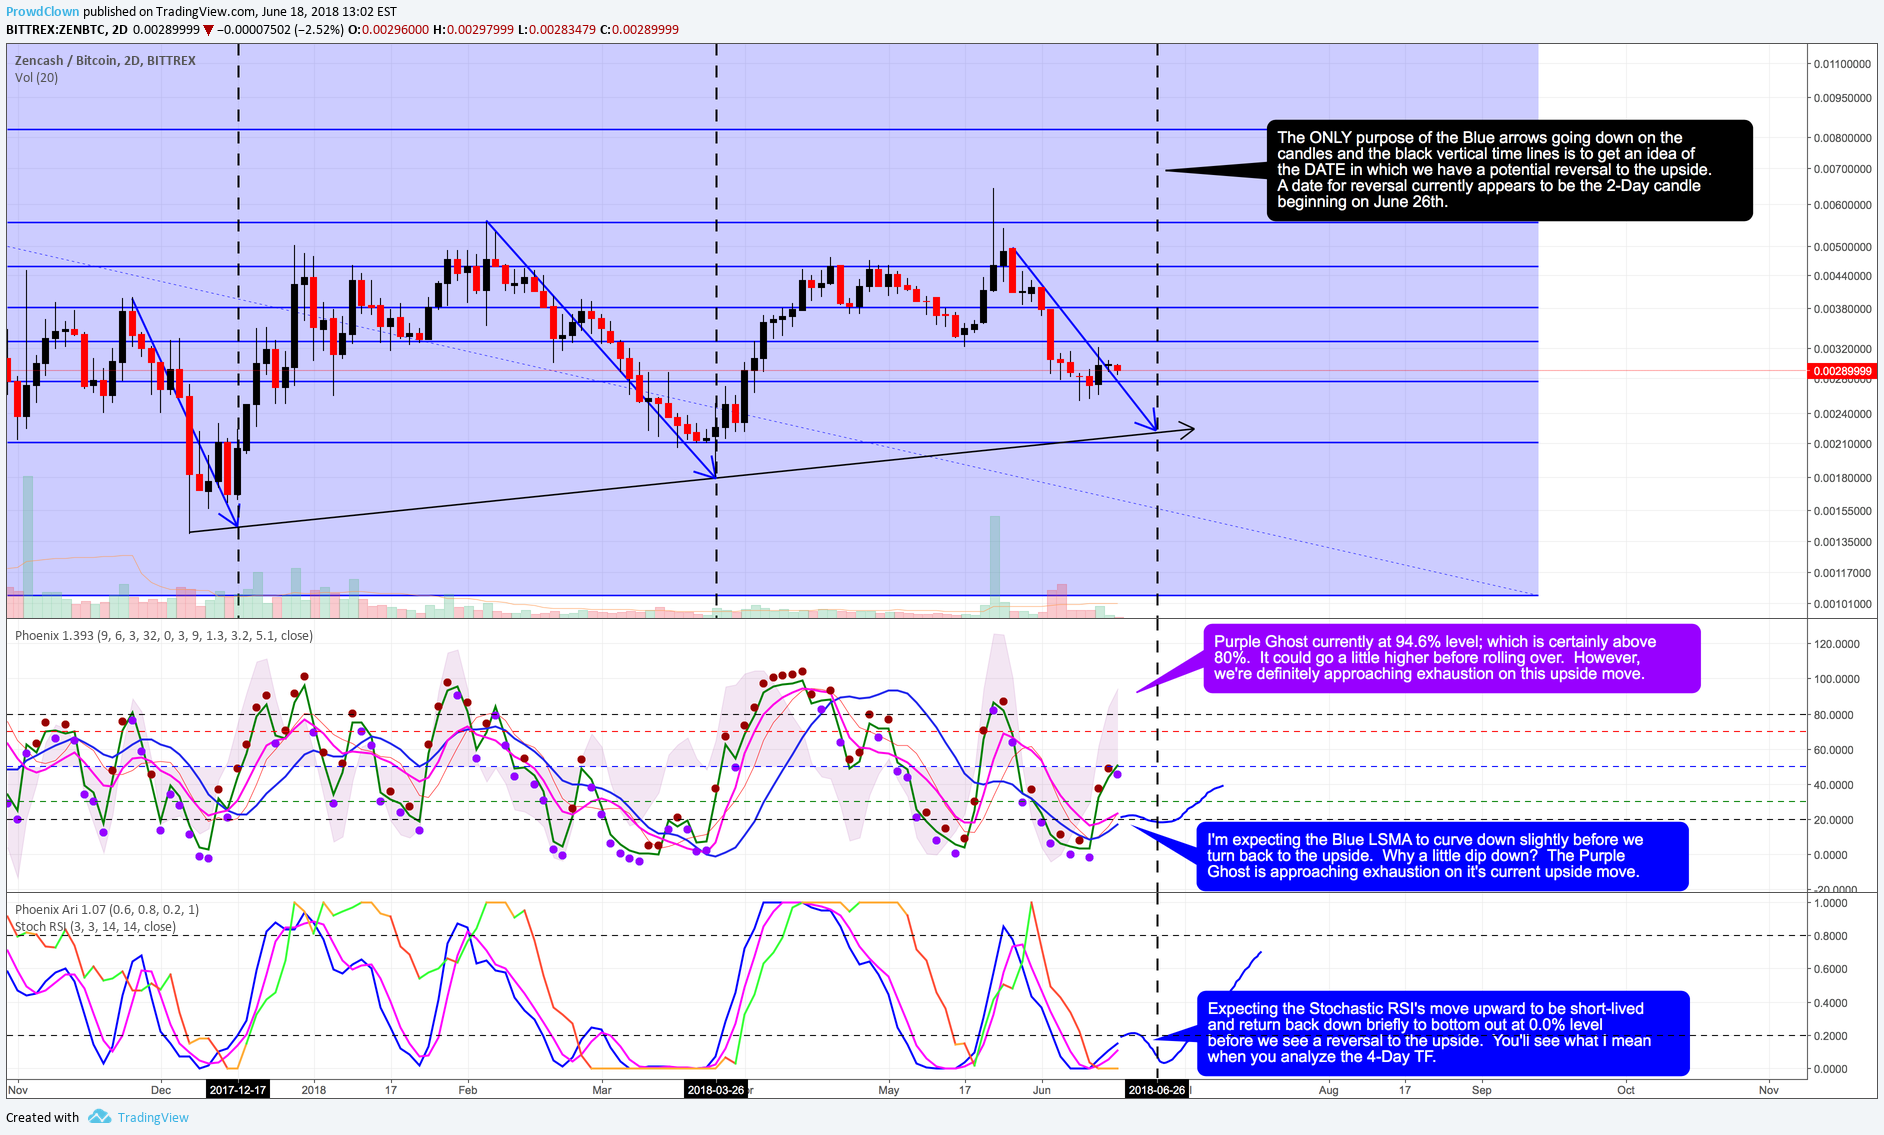Click the 0.00500000 price axis label
This screenshot has width=1884, height=1135.
pos(1842,247)
